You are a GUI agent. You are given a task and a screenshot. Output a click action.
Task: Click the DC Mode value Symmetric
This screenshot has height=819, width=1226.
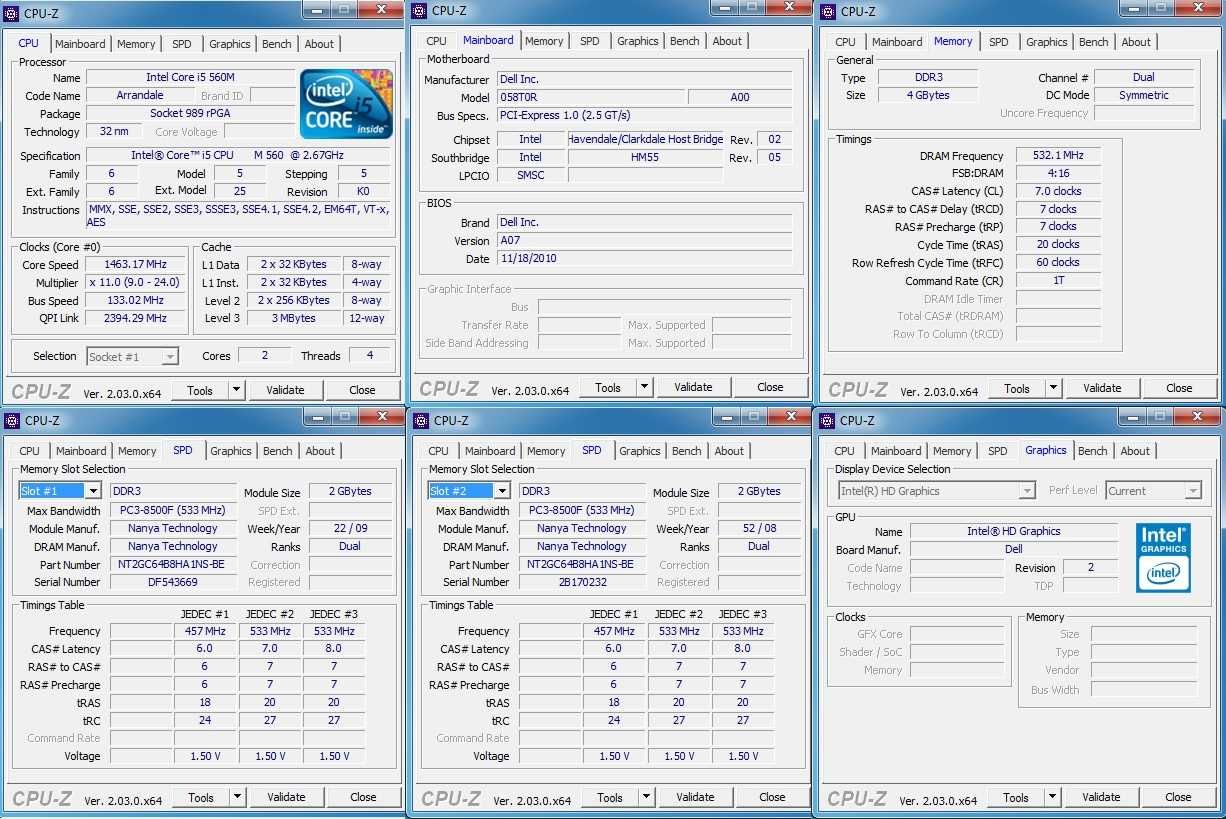[1144, 95]
